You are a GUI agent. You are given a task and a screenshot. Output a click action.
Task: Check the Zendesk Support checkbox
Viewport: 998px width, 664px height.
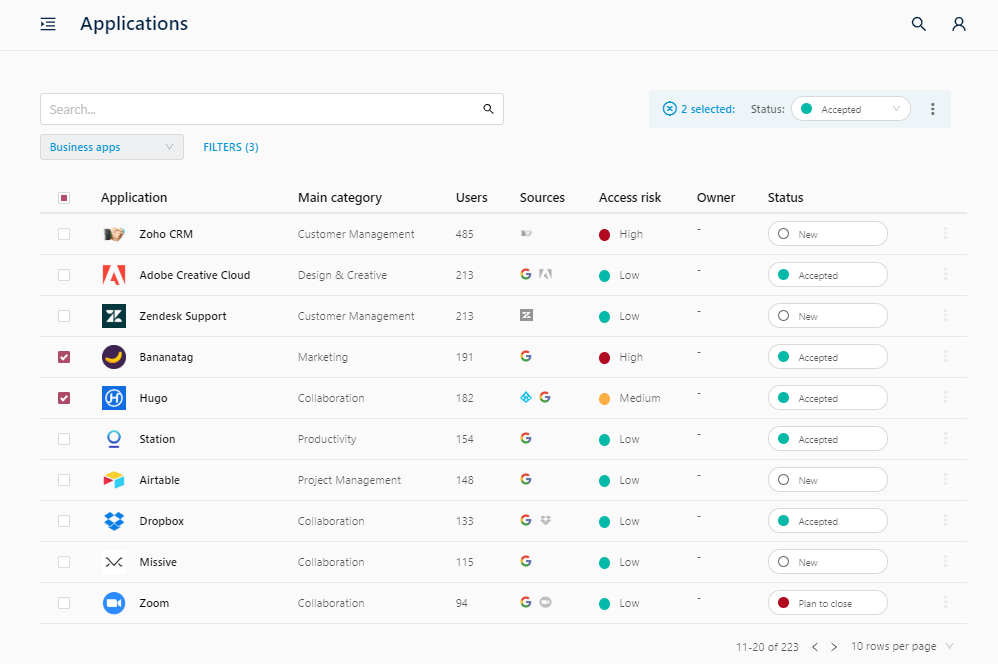64,316
